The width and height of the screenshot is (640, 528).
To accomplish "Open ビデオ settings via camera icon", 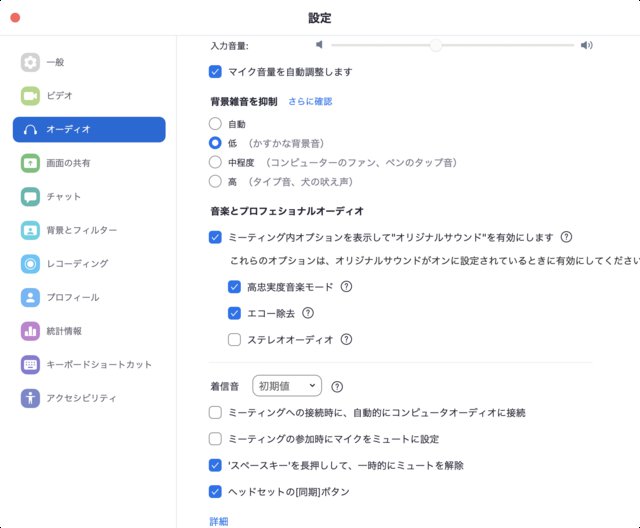I will point(30,96).
